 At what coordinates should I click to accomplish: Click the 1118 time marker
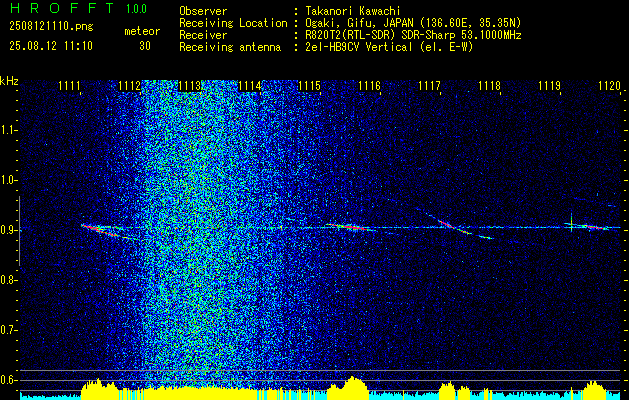point(489,86)
